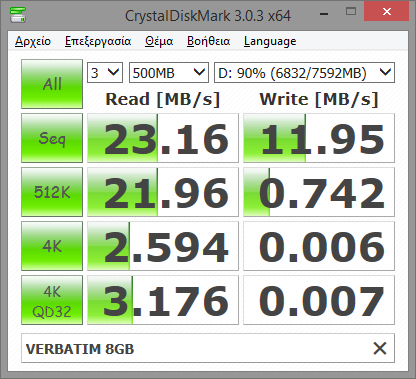Select the 4K read result 2.594
This screenshot has width=416, height=379.
click(163, 246)
